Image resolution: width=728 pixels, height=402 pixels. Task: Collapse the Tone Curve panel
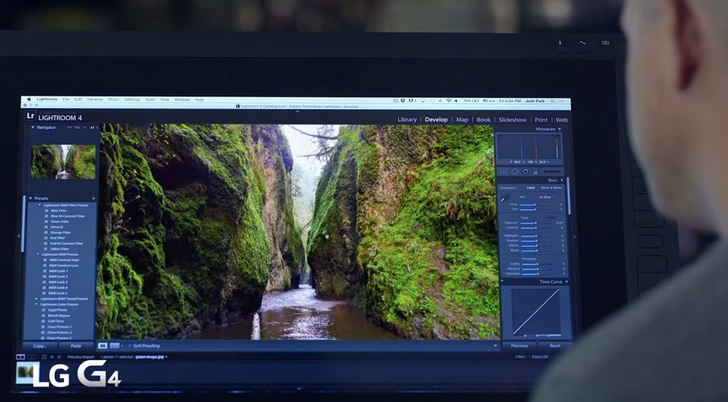(x=566, y=282)
